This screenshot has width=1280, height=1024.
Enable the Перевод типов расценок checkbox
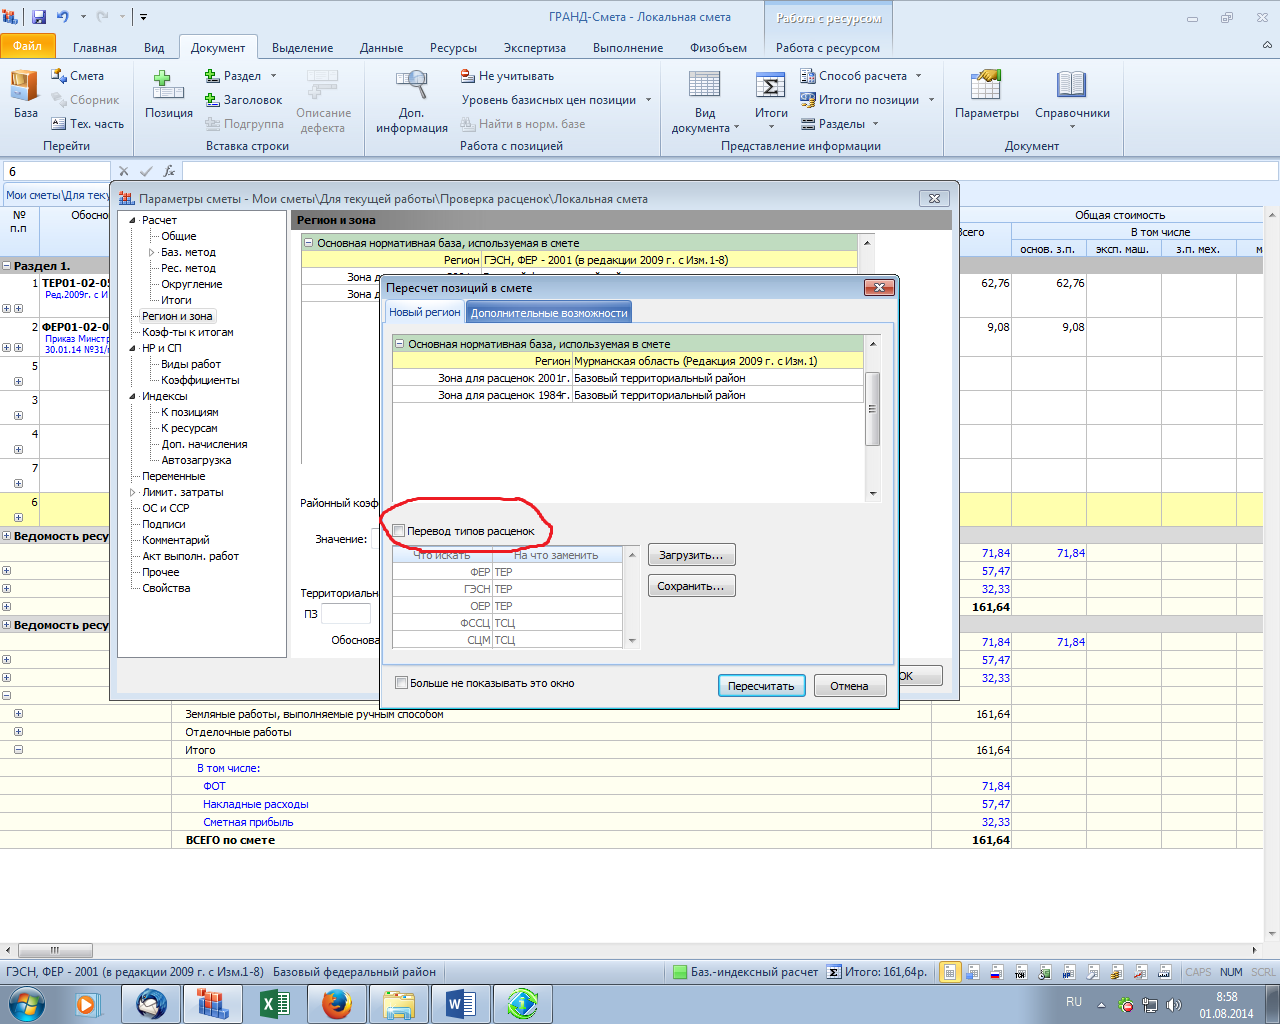pyautogui.click(x=399, y=531)
